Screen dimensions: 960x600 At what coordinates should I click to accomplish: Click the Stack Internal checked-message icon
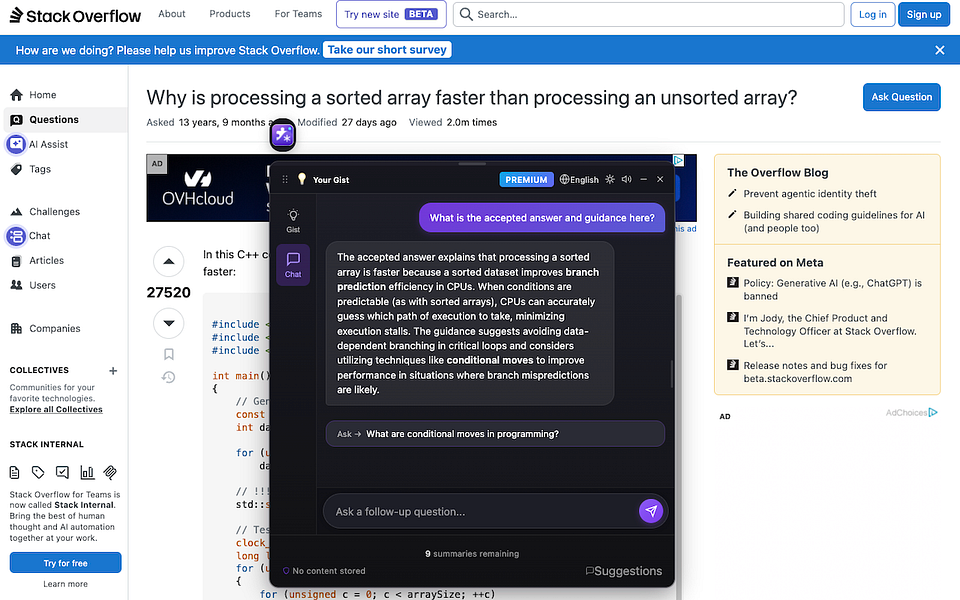(x=62, y=472)
